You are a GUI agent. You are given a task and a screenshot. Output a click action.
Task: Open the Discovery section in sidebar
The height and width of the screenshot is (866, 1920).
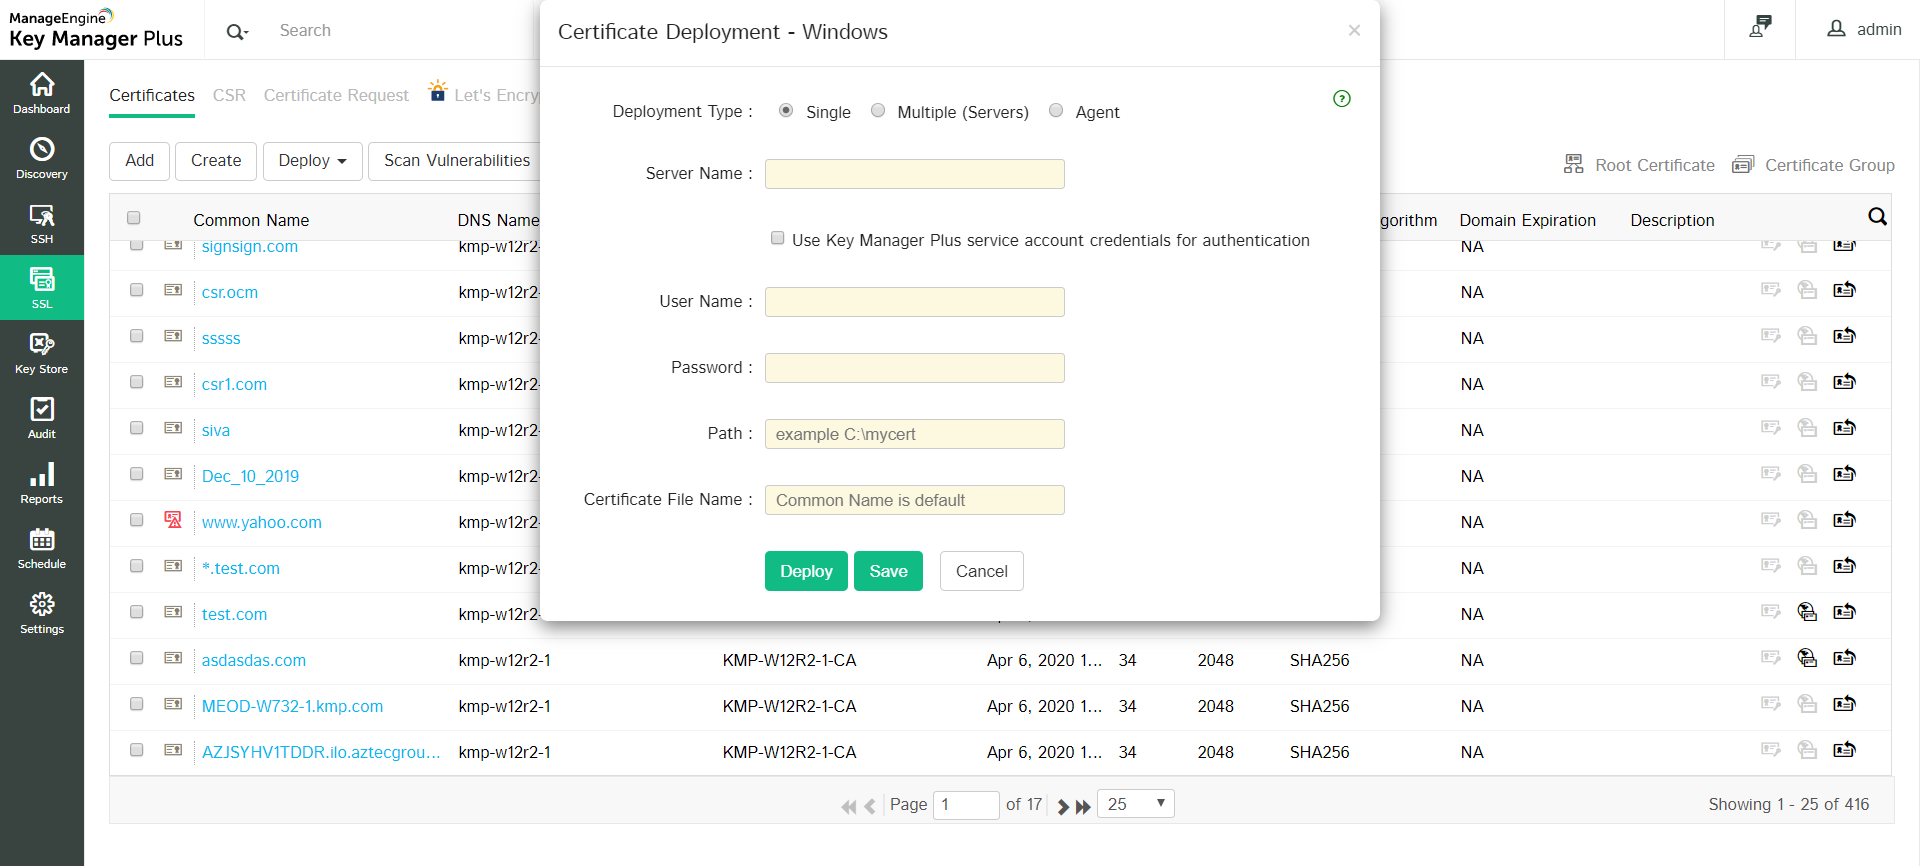click(x=42, y=158)
